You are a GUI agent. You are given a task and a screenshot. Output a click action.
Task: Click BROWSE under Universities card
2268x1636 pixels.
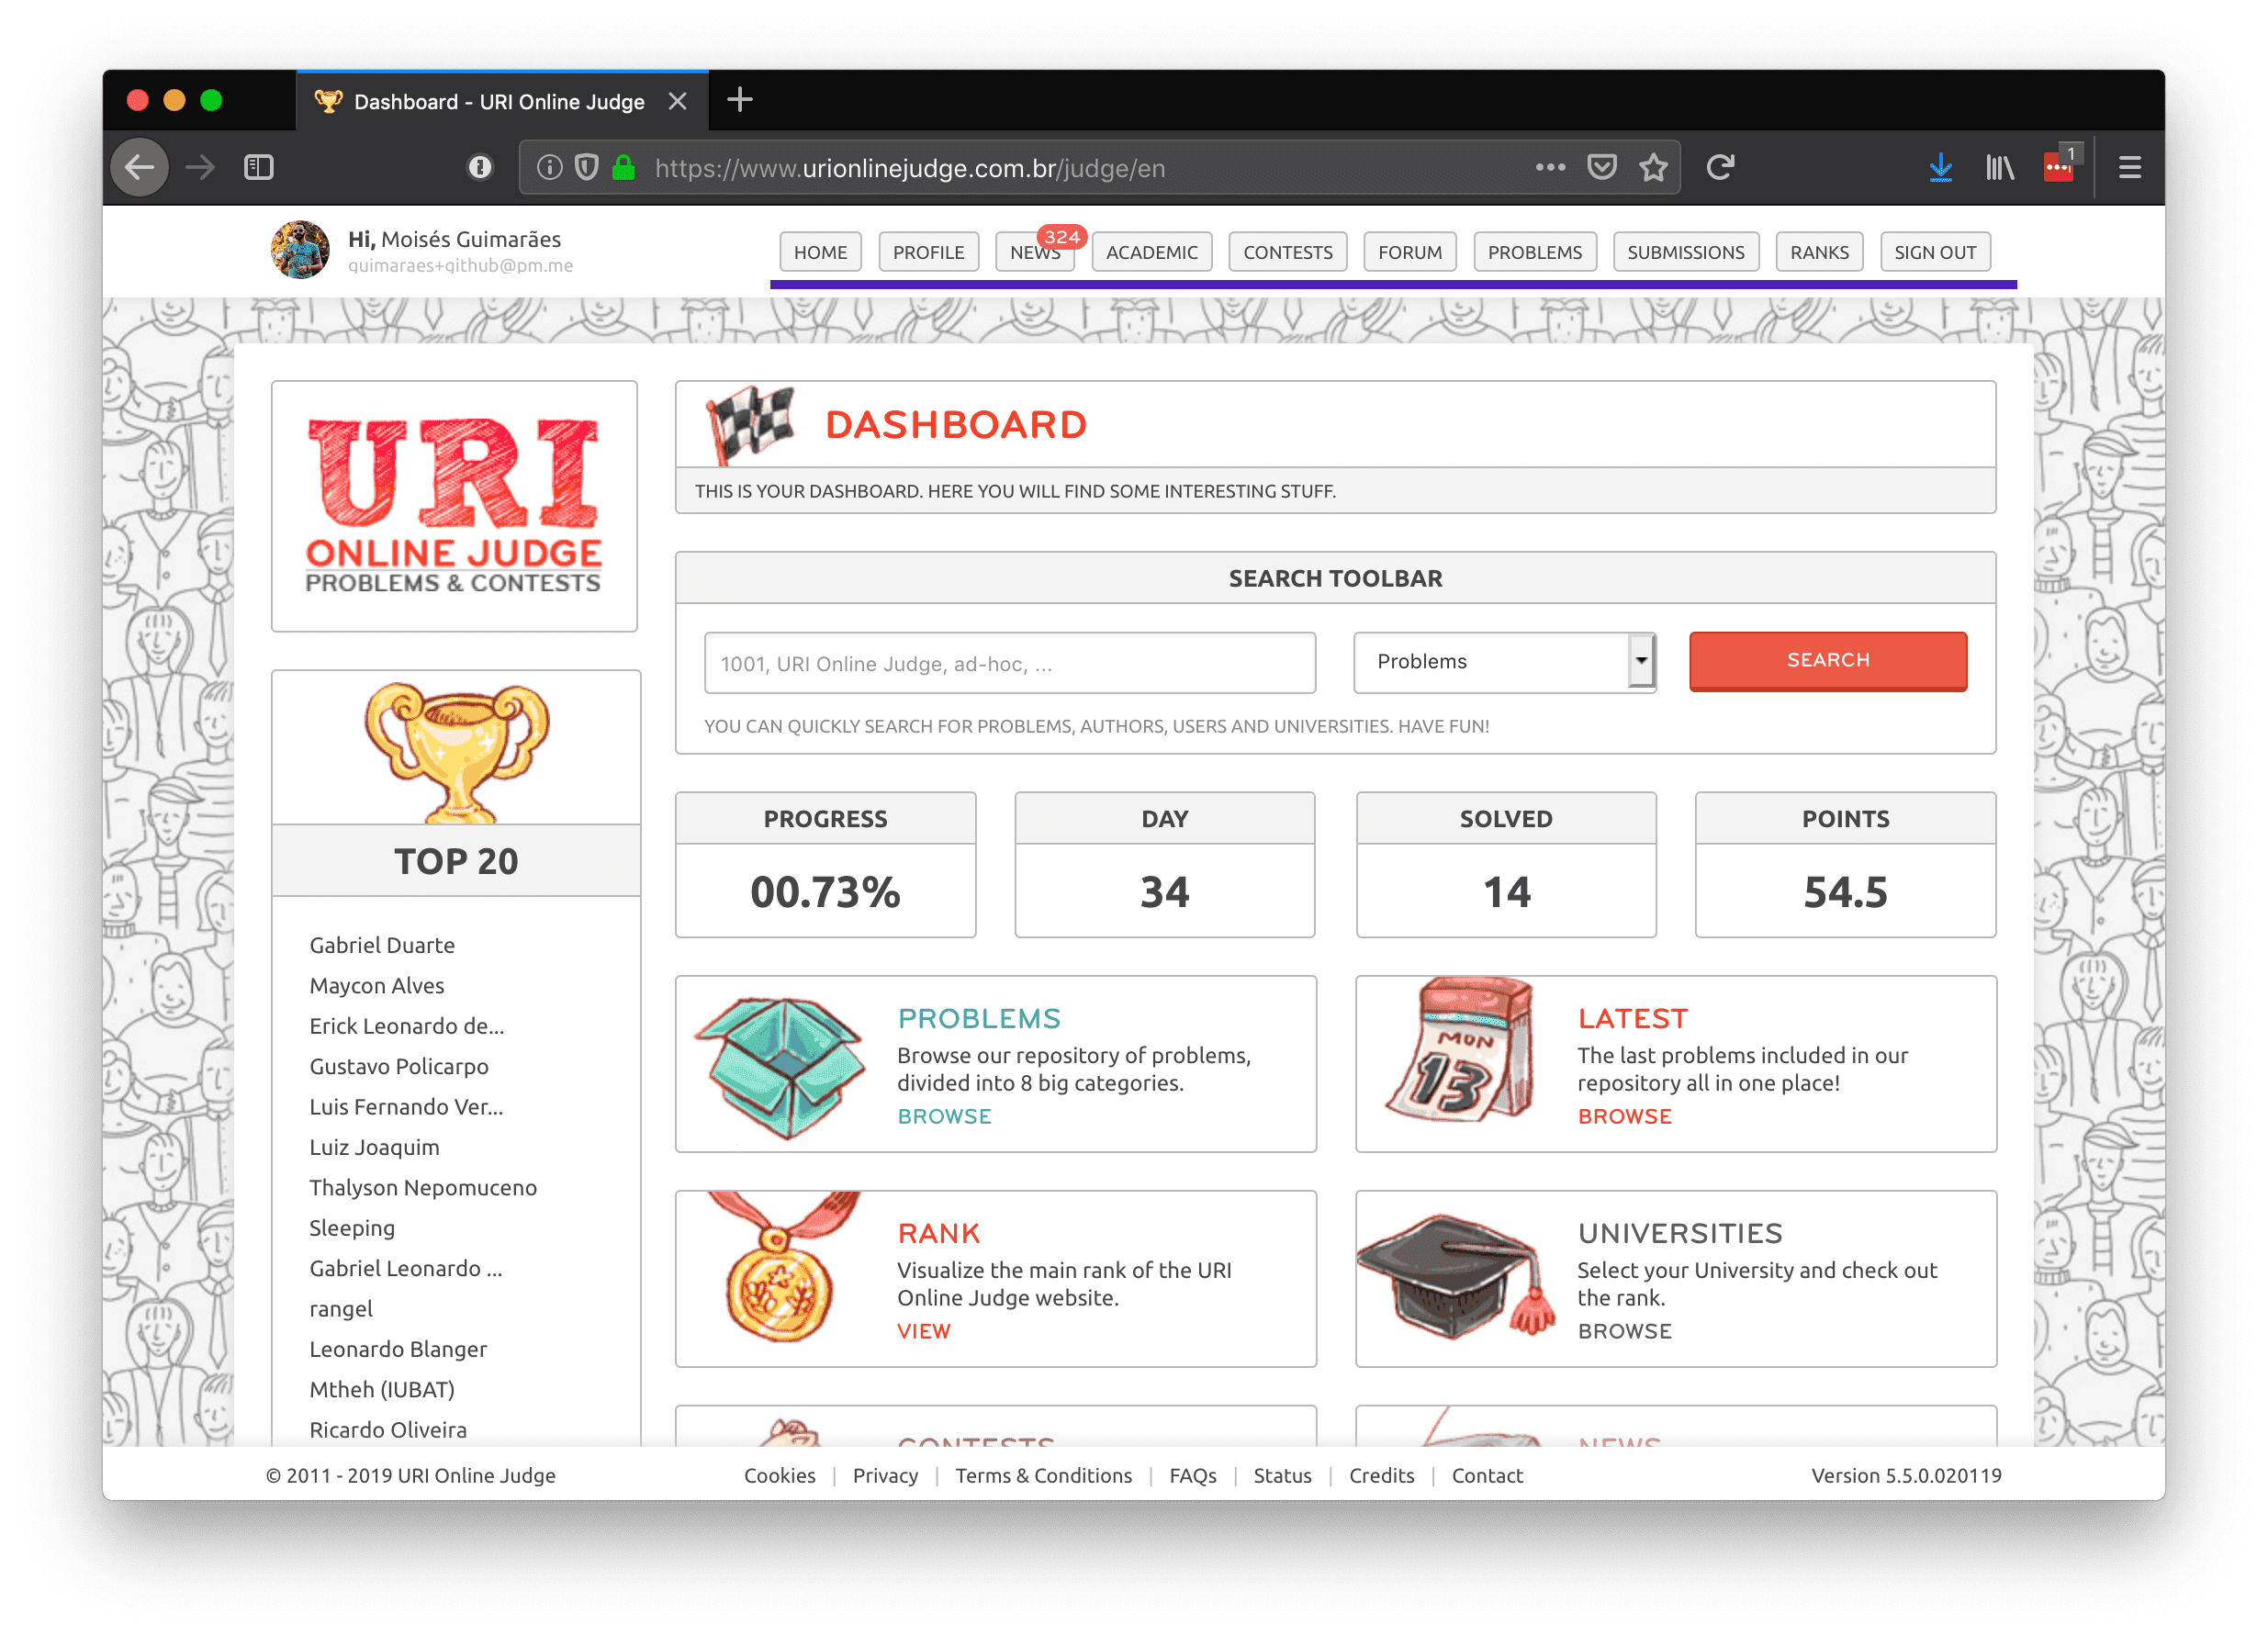pos(1625,1331)
